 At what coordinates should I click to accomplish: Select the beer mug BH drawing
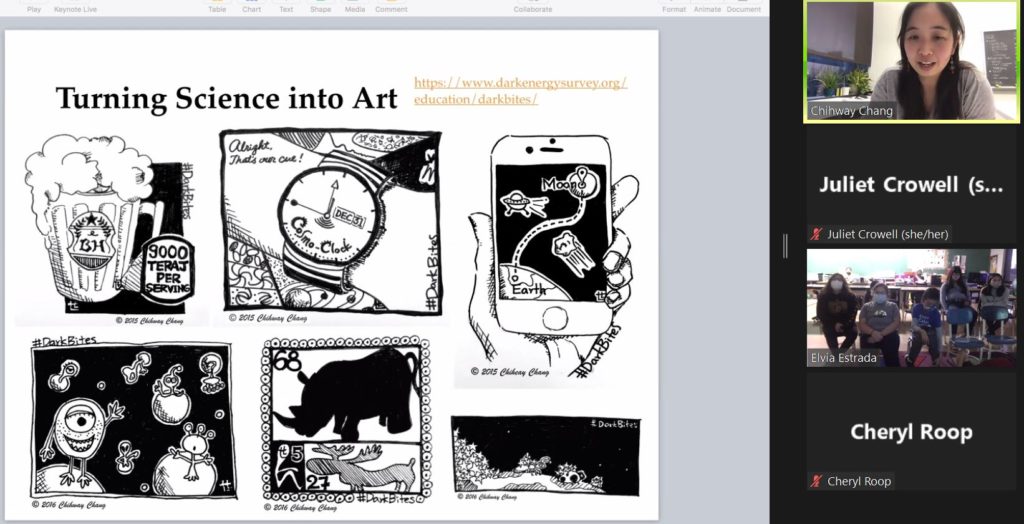(110, 229)
